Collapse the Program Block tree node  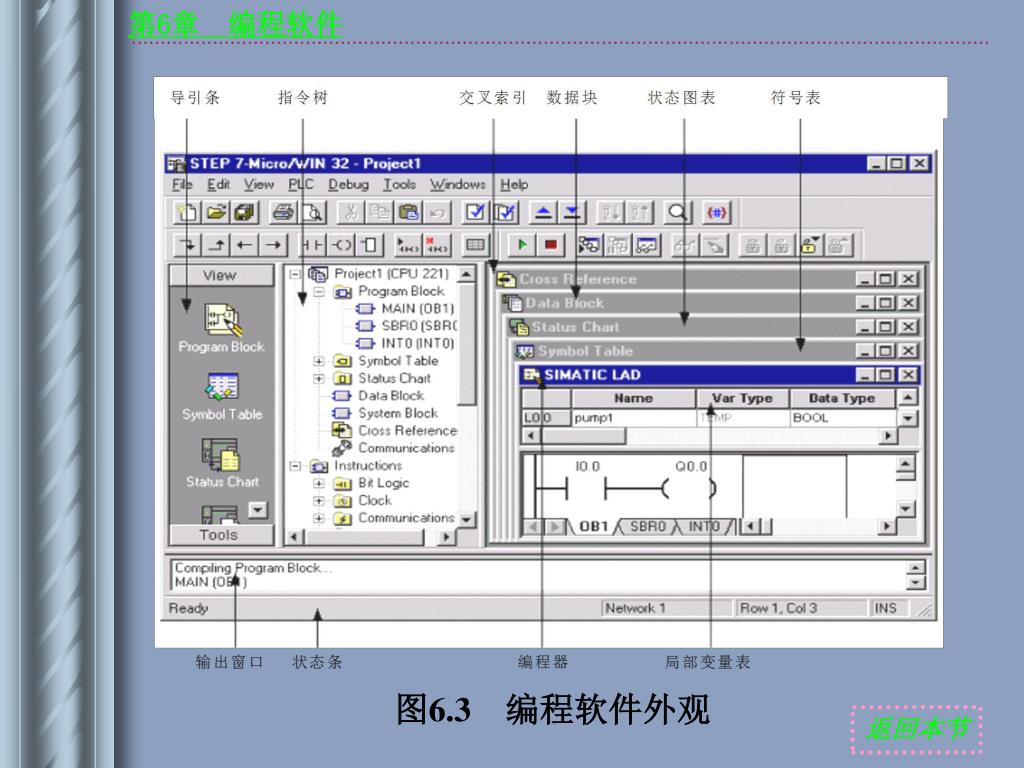coord(319,292)
